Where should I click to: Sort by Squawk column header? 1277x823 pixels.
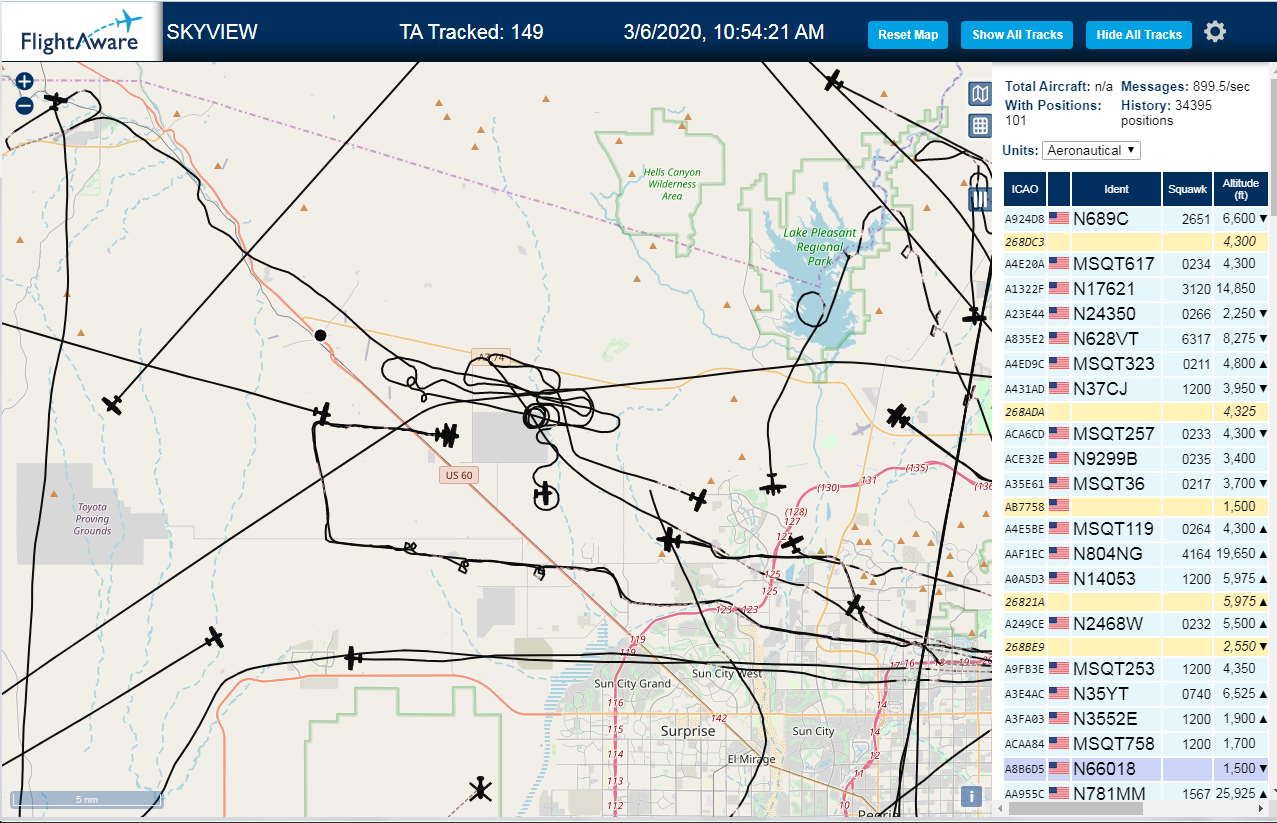pyautogui.click(x=1187, y=189)
